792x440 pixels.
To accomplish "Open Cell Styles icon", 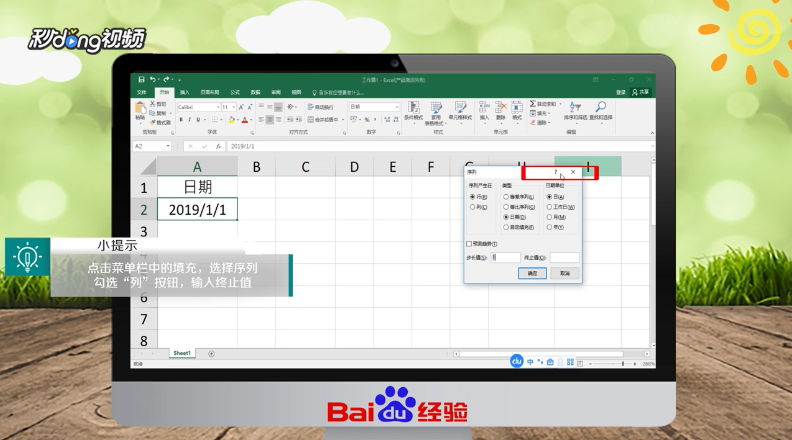I will [460, 107].
